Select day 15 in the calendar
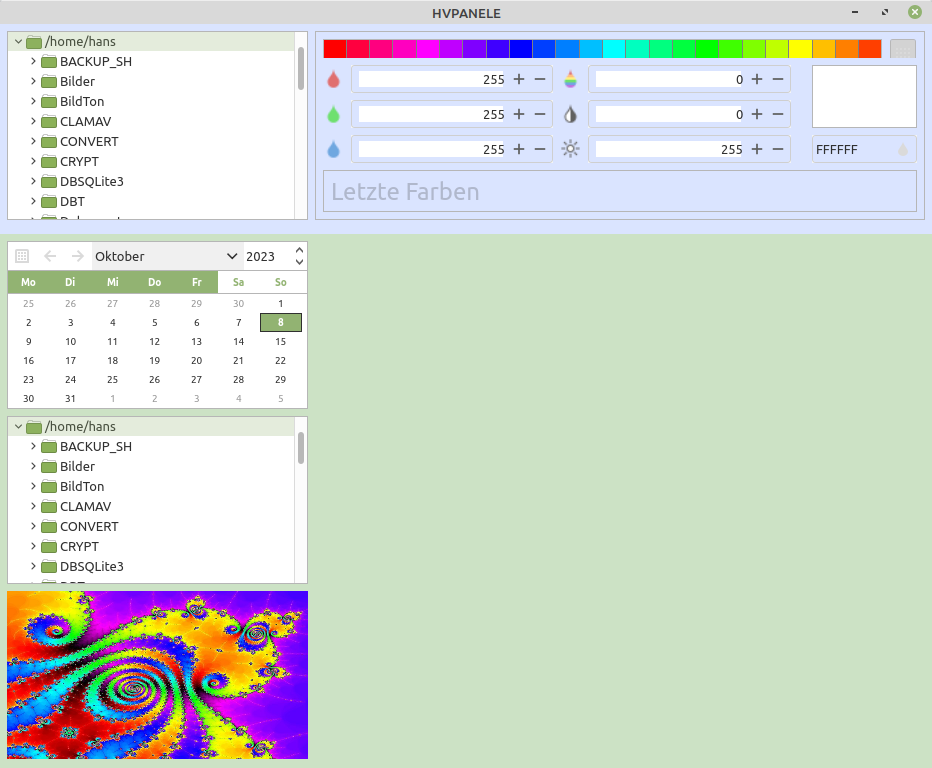The height and width of the screenshot is (768, 932). [x=280, y=341]
